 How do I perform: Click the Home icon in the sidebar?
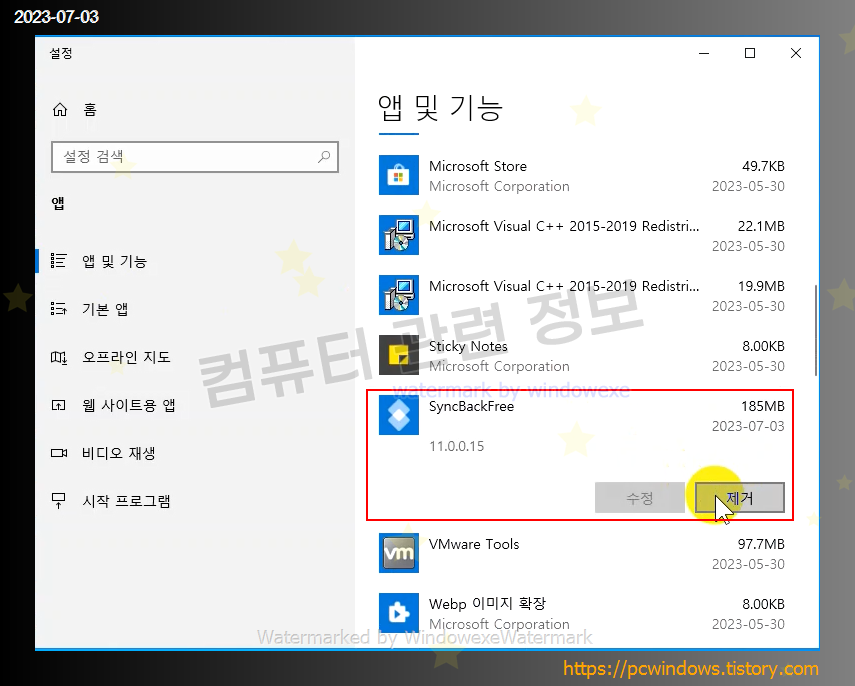(x=59, y=110)
